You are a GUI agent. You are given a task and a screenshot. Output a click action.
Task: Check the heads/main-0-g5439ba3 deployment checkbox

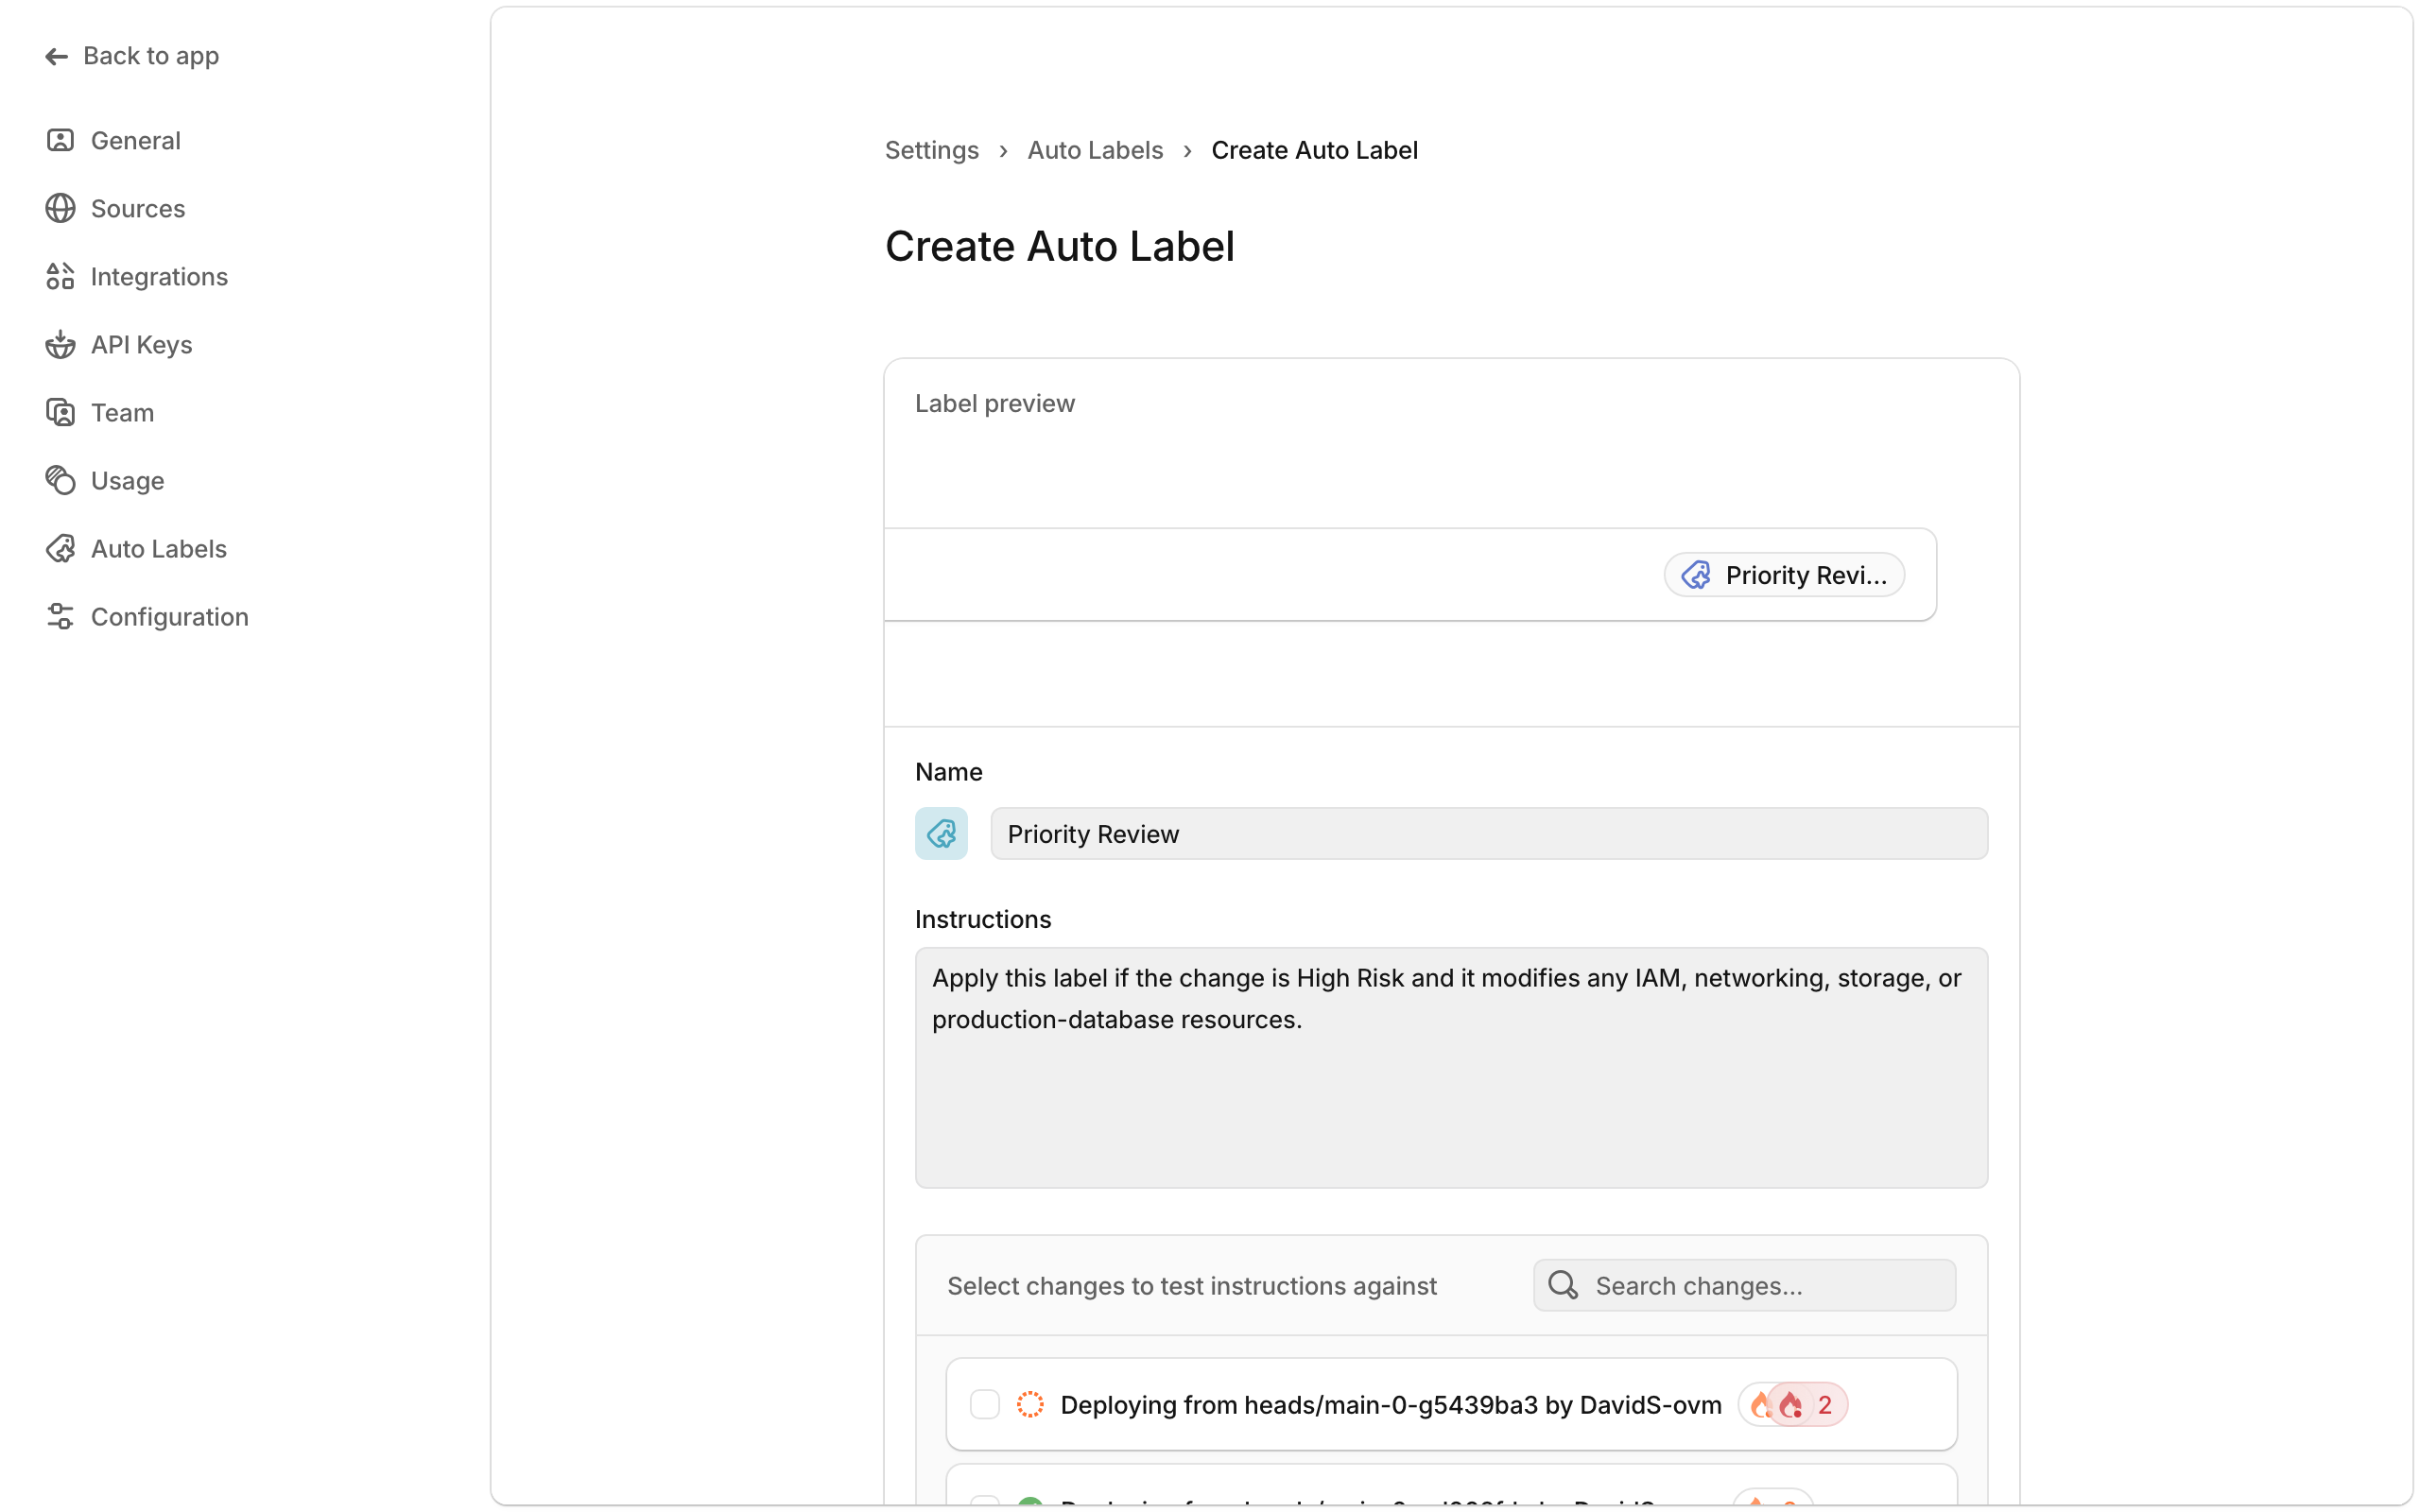pos(984,1404)
